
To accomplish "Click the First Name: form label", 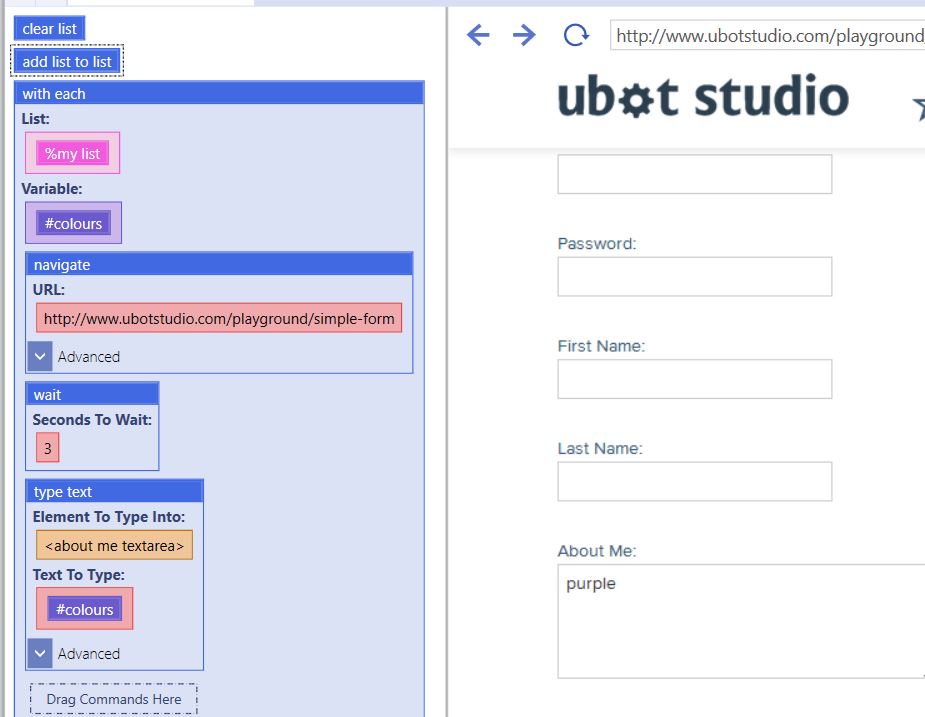I will [601, 346].
